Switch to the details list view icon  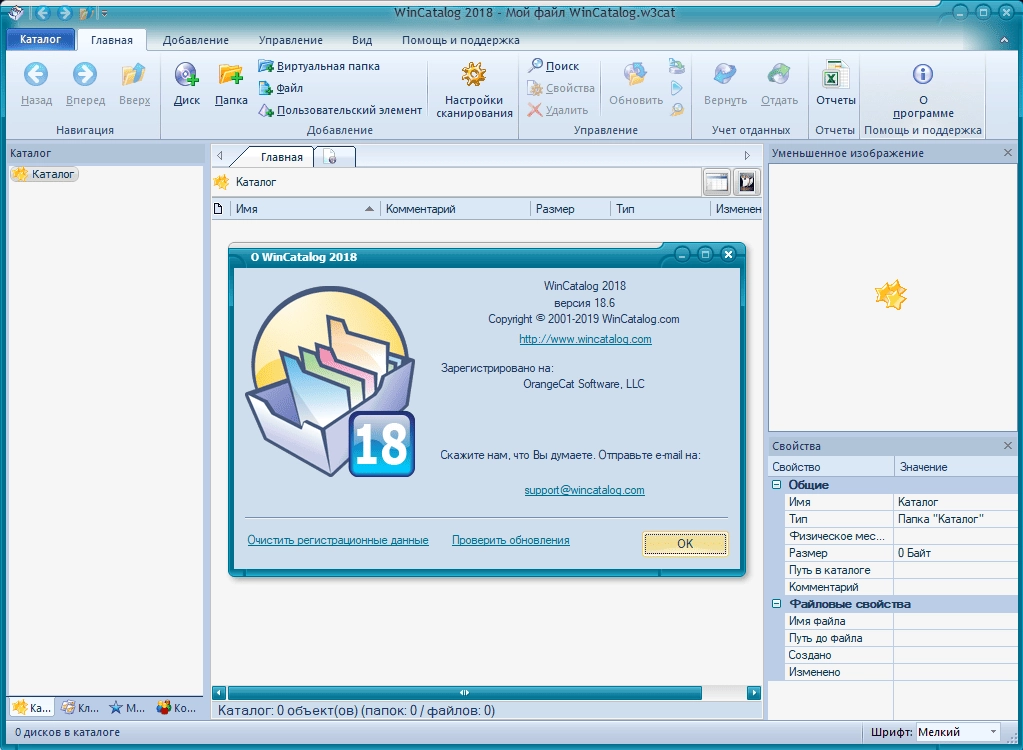pyautogui.click(x=716, y=182)
